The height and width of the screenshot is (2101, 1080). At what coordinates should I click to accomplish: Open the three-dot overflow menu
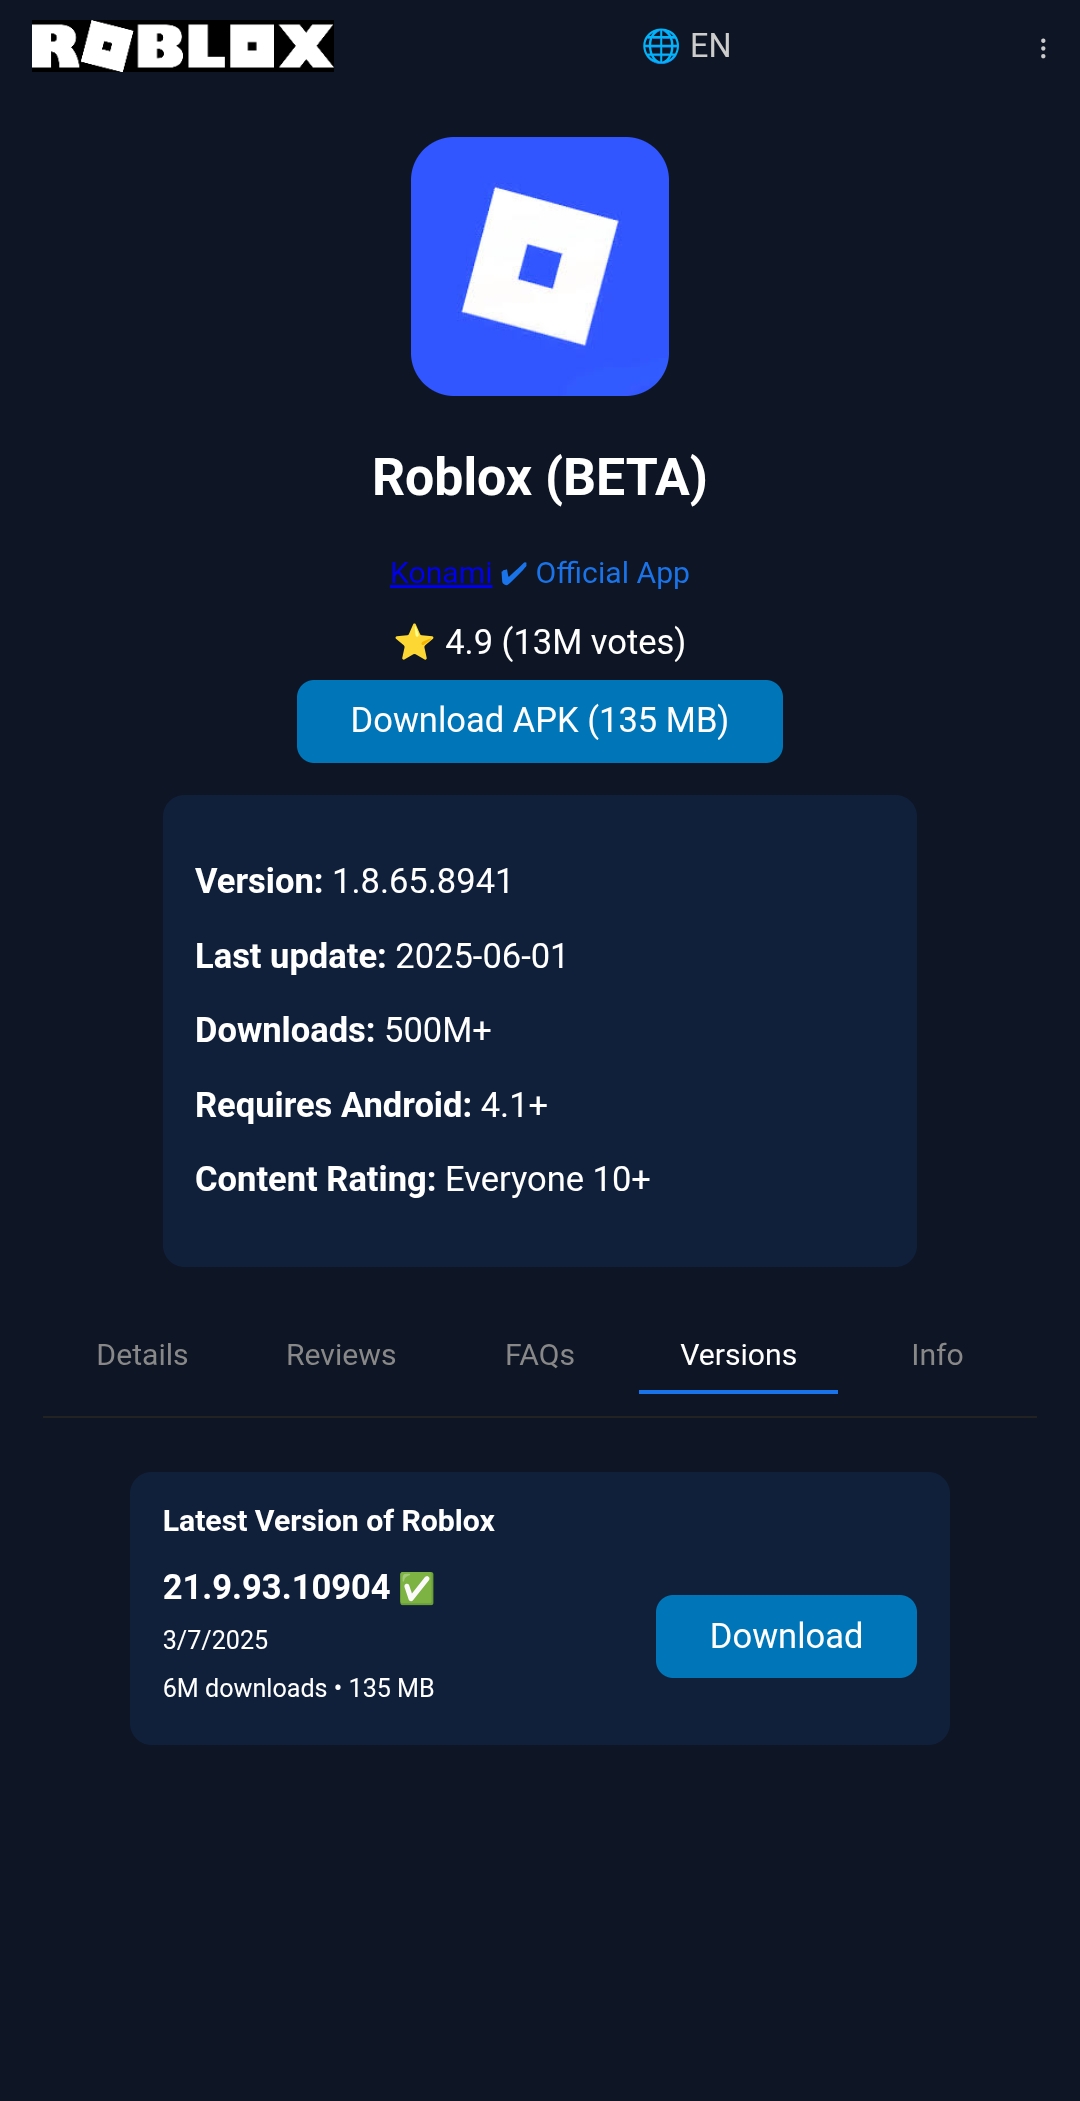[1043, 48]
